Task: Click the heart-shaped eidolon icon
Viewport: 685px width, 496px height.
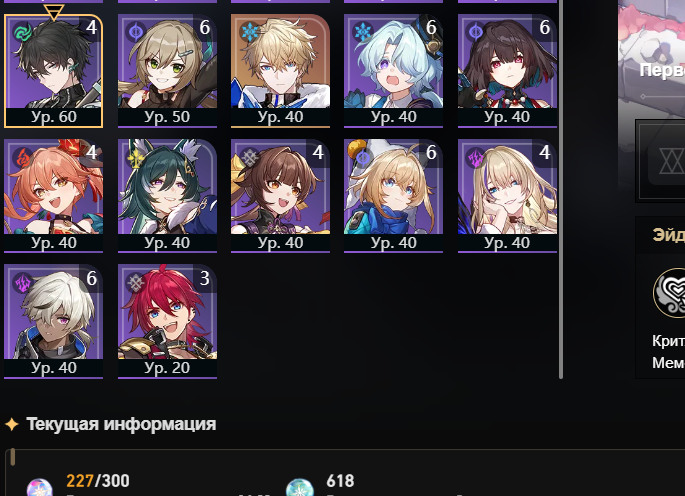Action: (x=669, y=293)
